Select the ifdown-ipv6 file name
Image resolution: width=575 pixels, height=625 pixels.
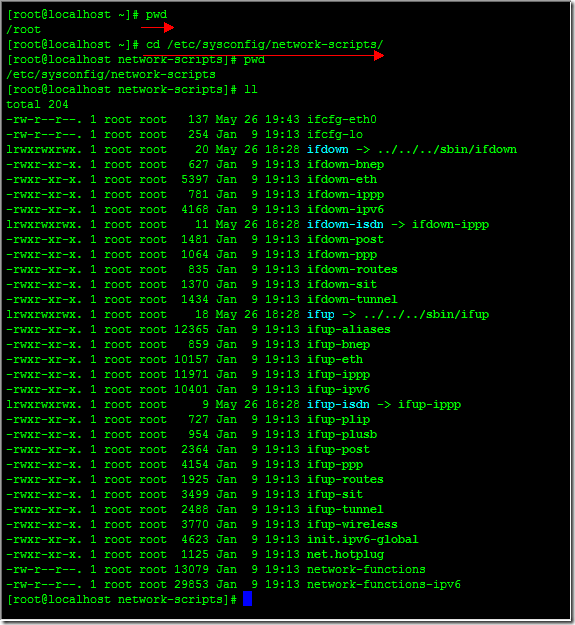(345, 210)
